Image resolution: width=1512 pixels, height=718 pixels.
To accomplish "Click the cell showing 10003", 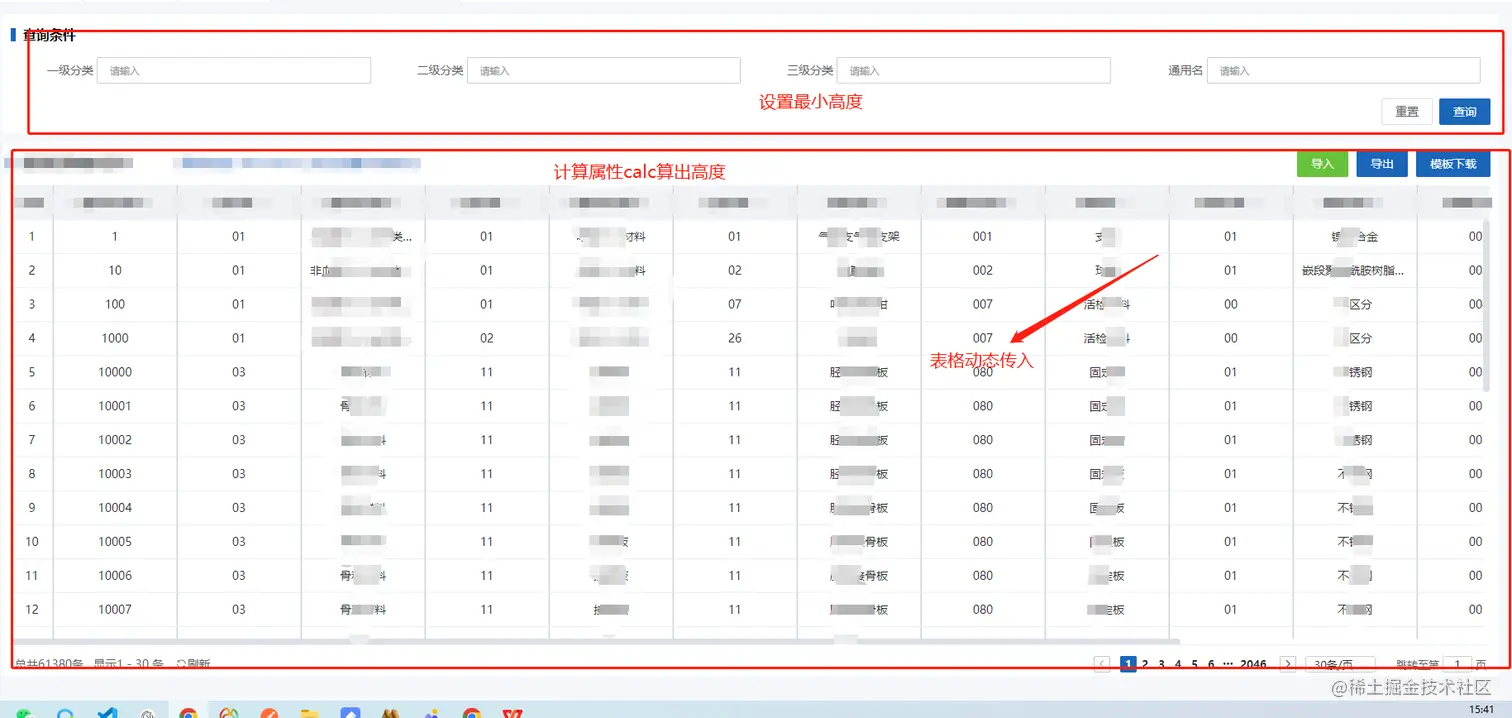I will [115, 474].
